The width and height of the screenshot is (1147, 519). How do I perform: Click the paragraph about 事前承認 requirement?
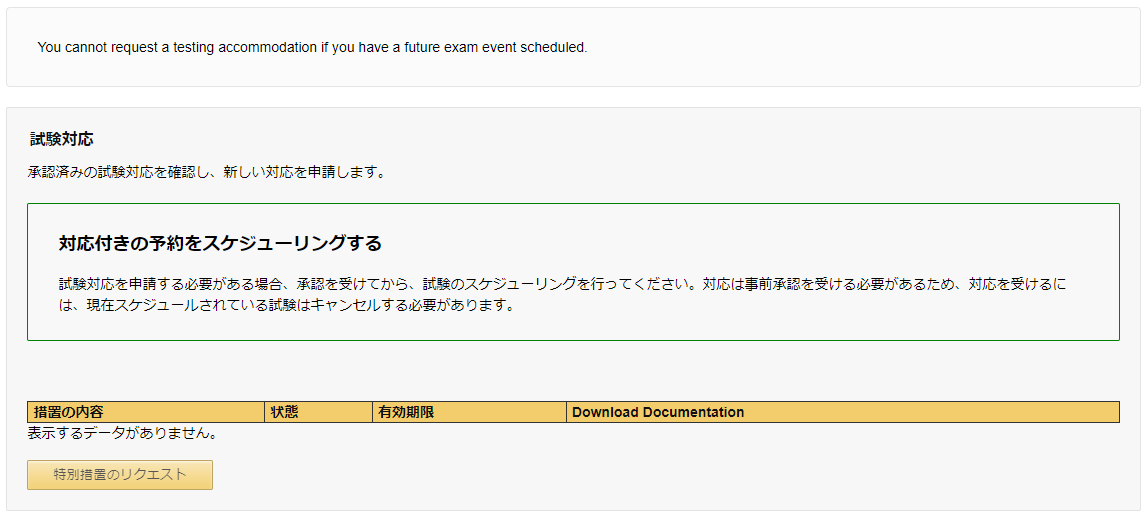(x=563, y=294)
